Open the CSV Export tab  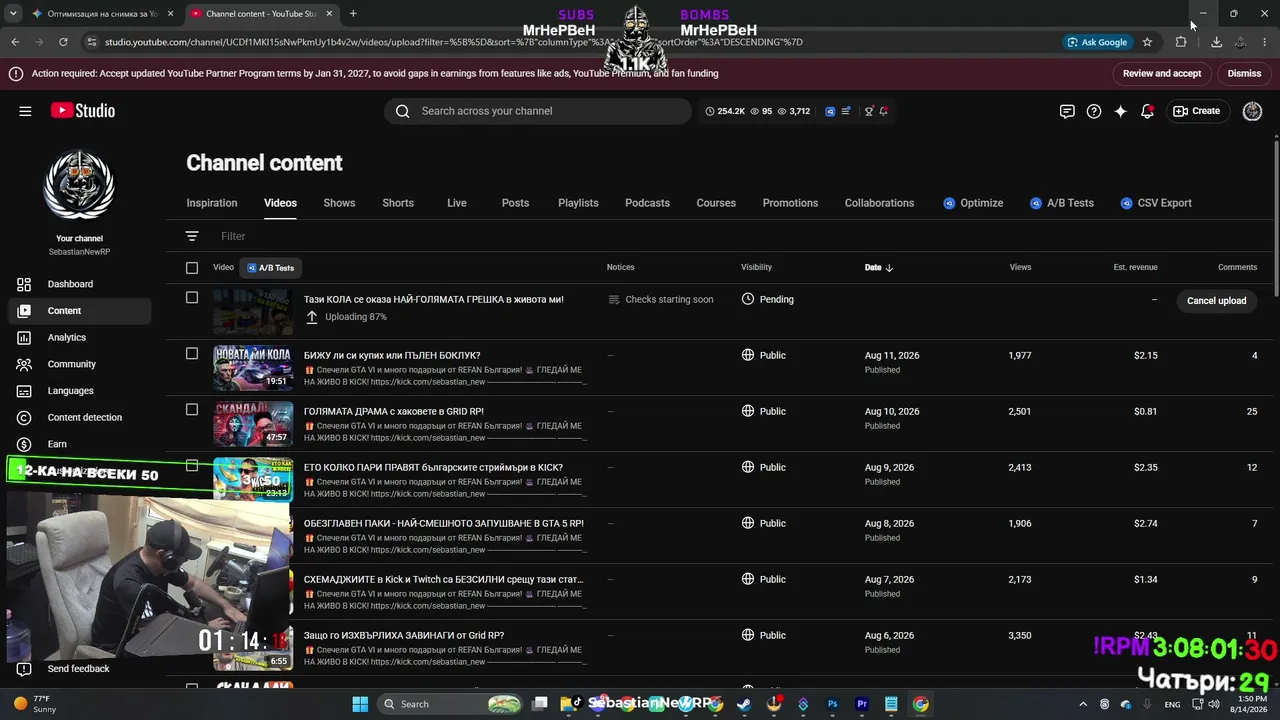coord(1156,203)
